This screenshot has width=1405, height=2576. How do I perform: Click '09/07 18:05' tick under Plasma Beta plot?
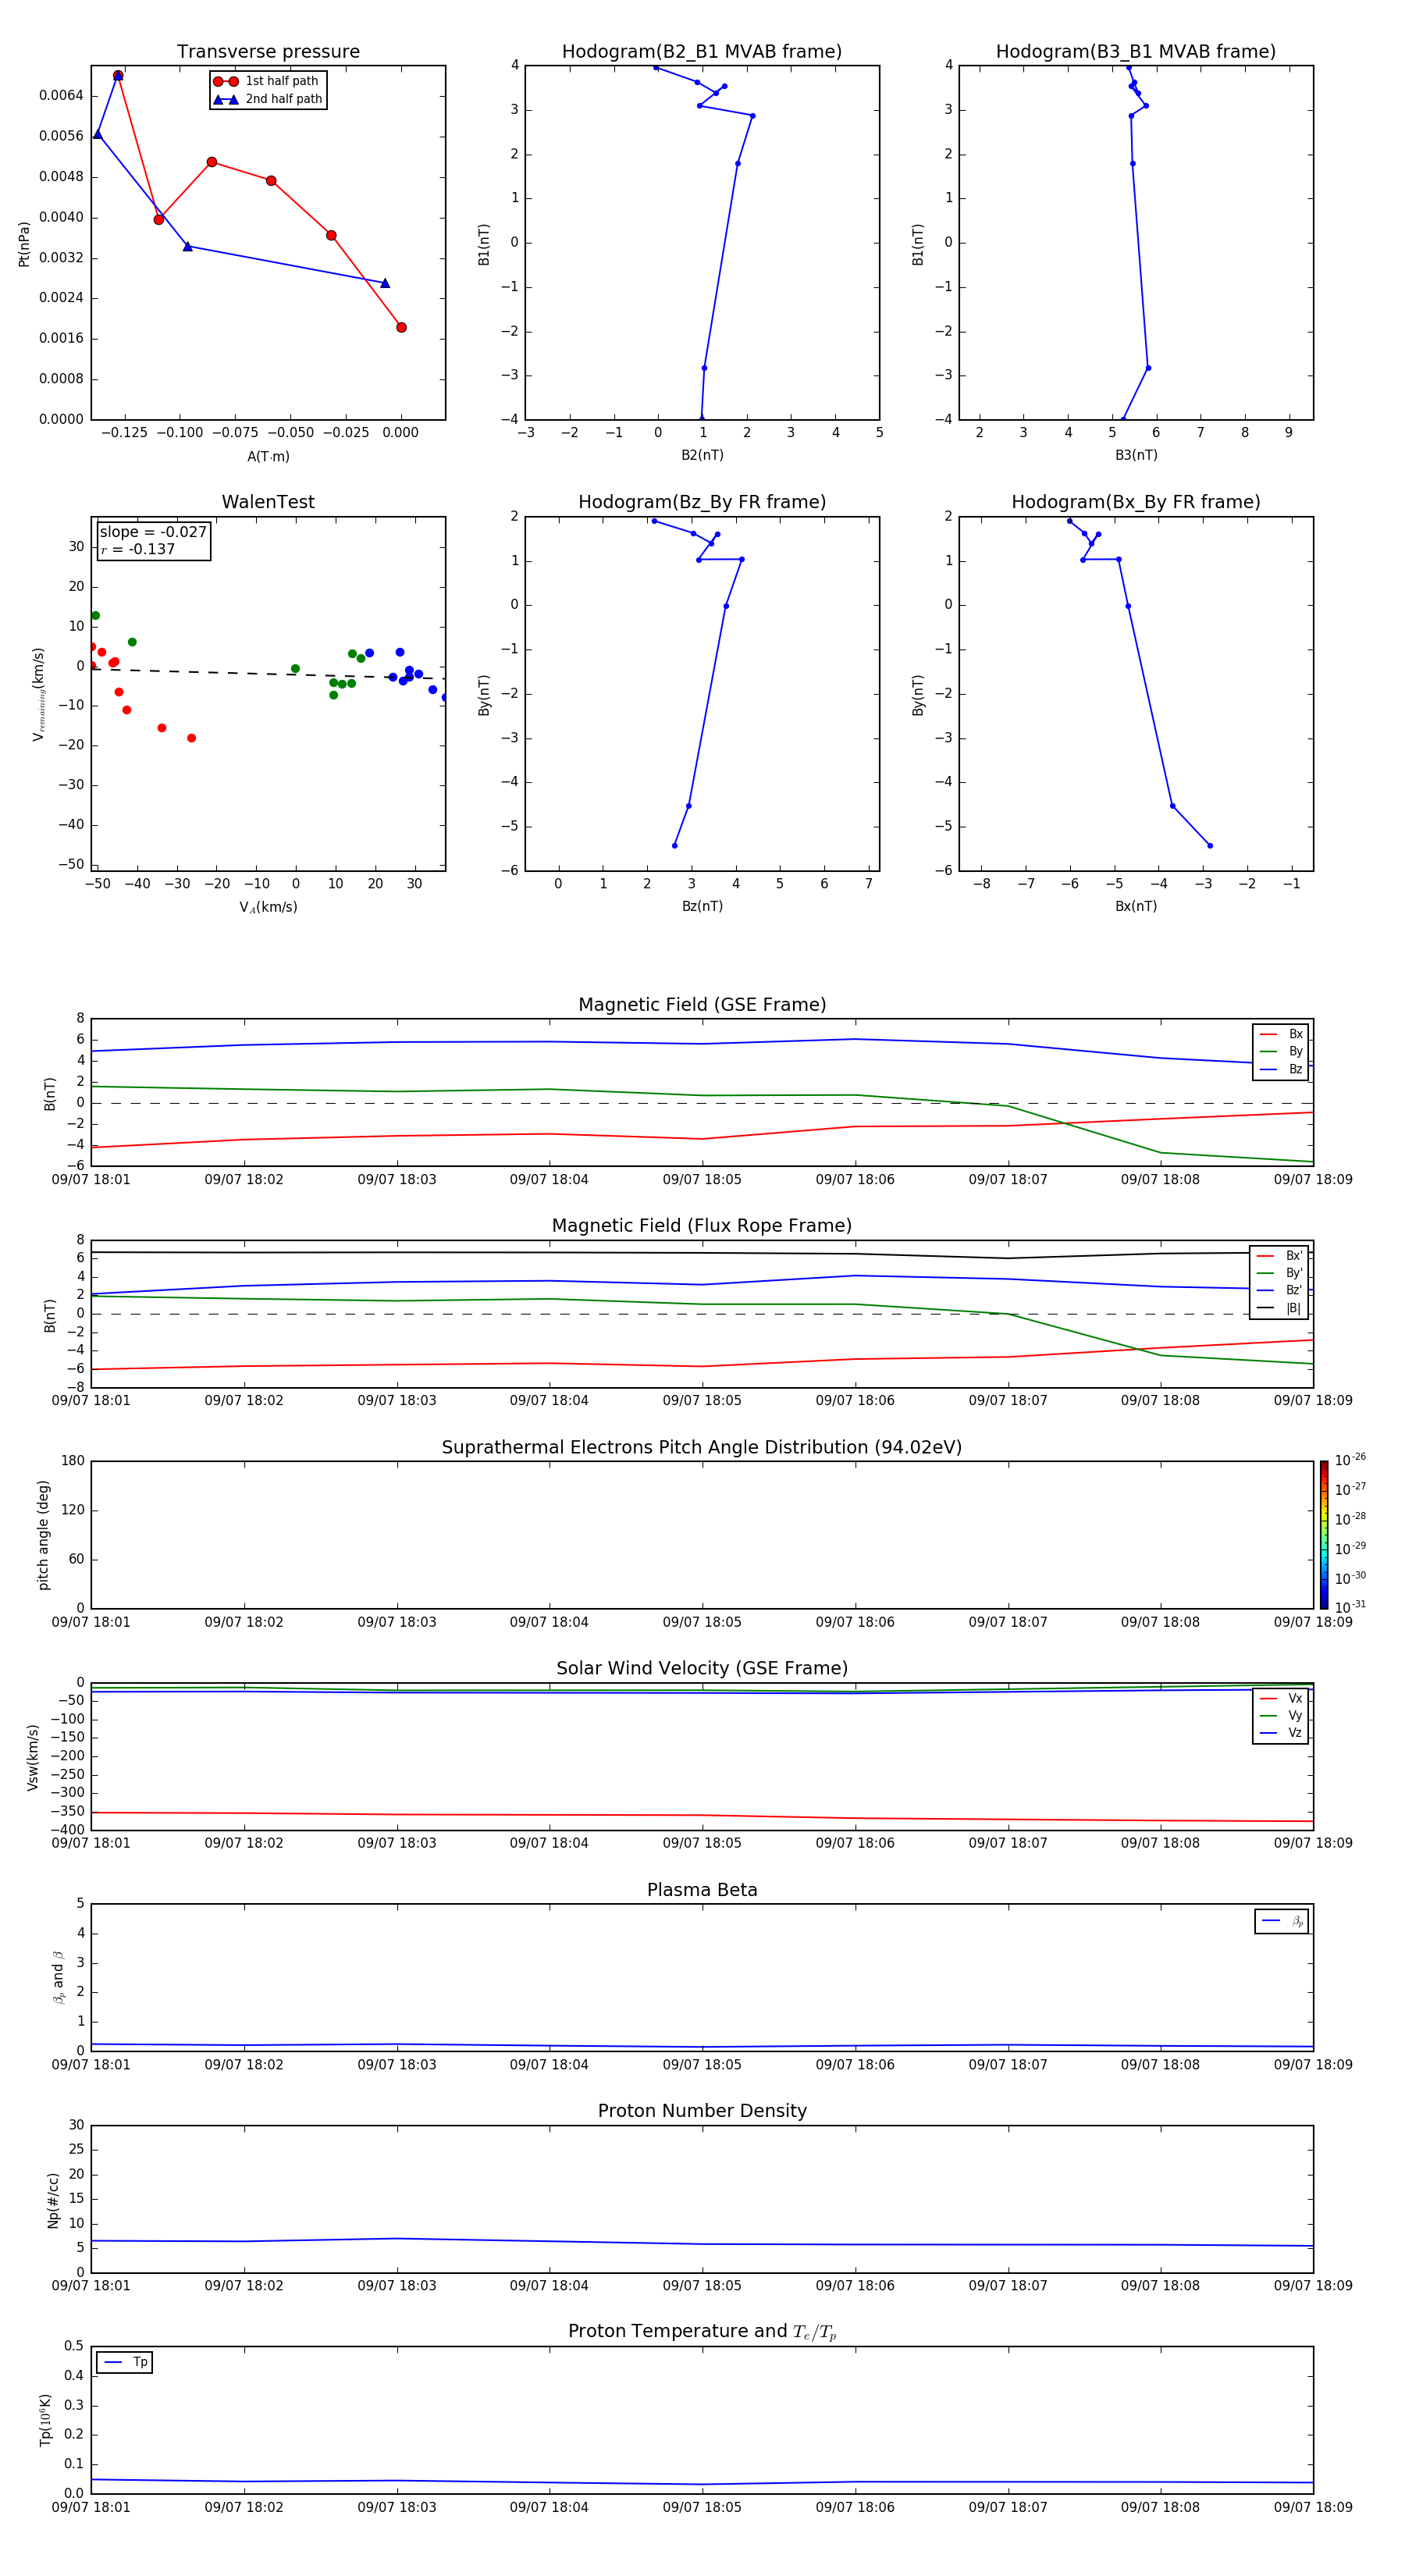click(x=702, y=2065)
